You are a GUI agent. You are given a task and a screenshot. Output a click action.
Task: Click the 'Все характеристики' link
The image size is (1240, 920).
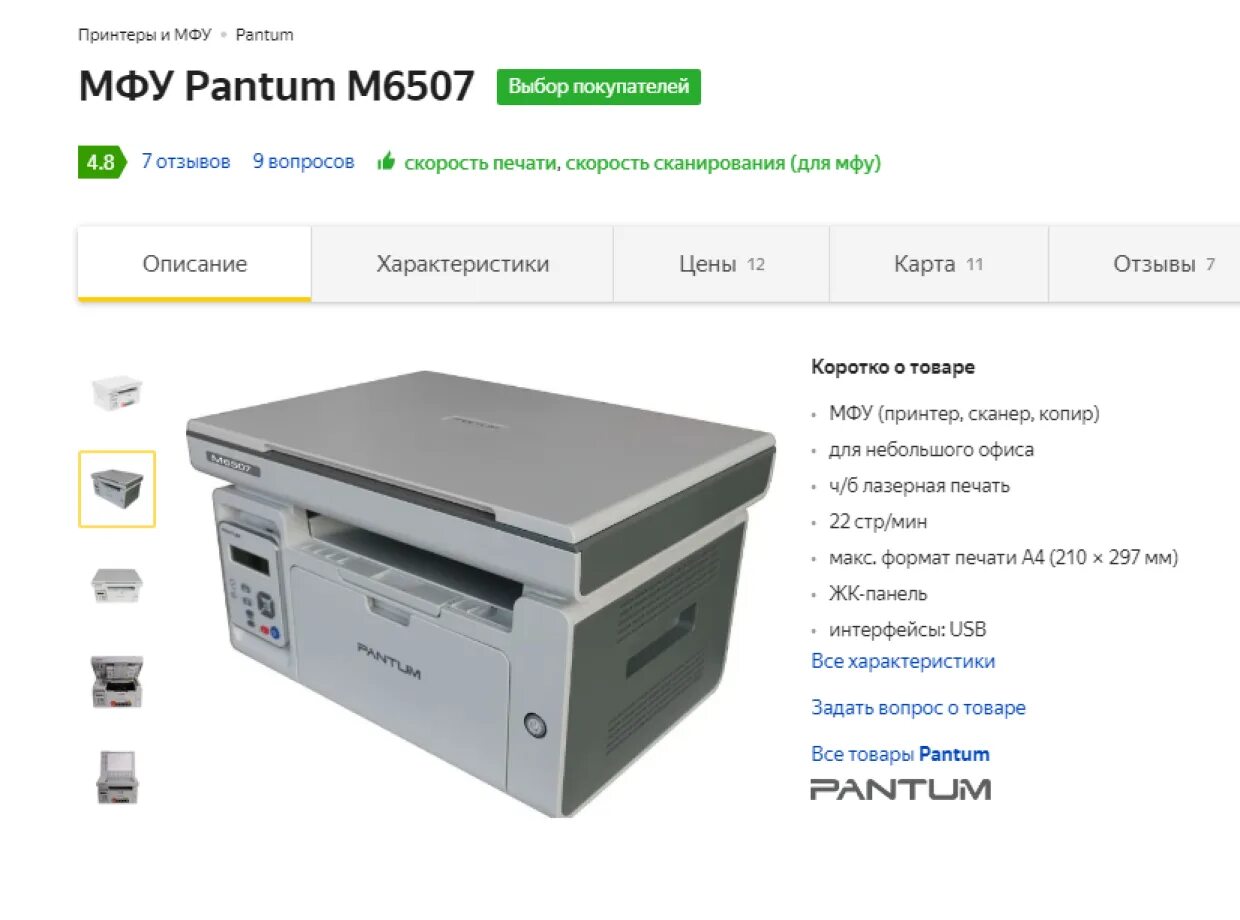[903, 661]
